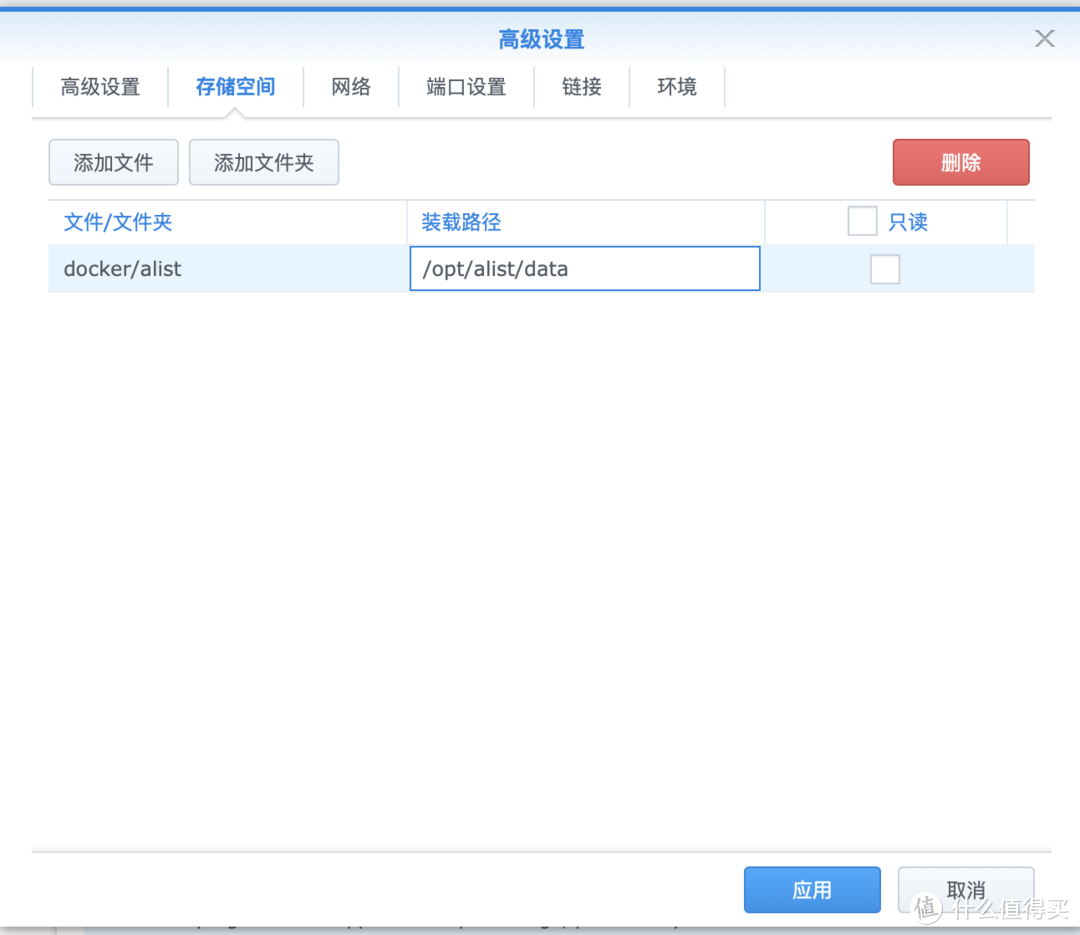Open the 链接 tab
The width and height of the screenshot is (1080, 935).
tap(581, 87)
